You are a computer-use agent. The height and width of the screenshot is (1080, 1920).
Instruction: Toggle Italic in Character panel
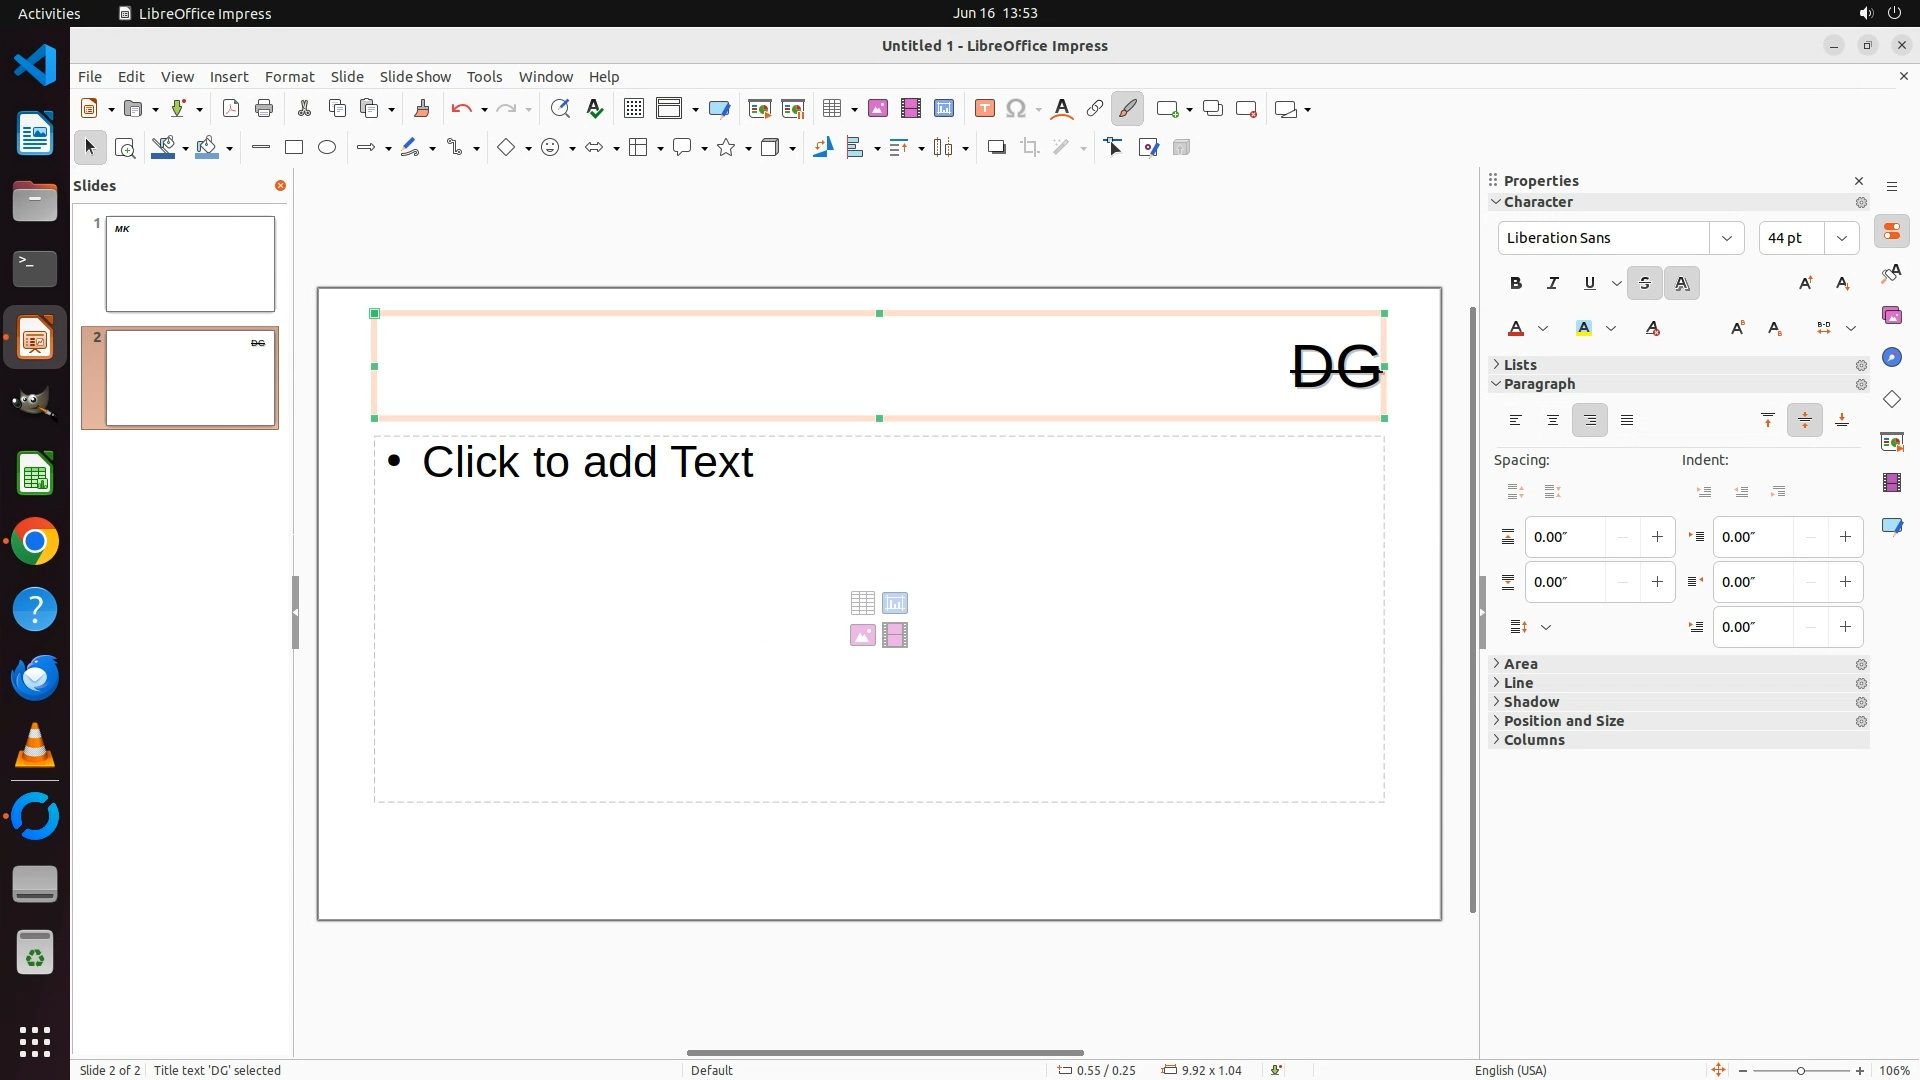[1553, 284]
